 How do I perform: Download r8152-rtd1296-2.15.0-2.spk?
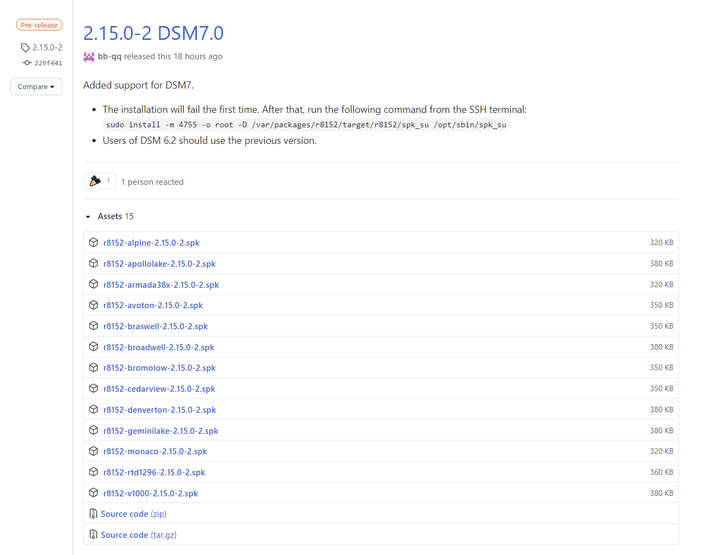[x=154, y=472]
